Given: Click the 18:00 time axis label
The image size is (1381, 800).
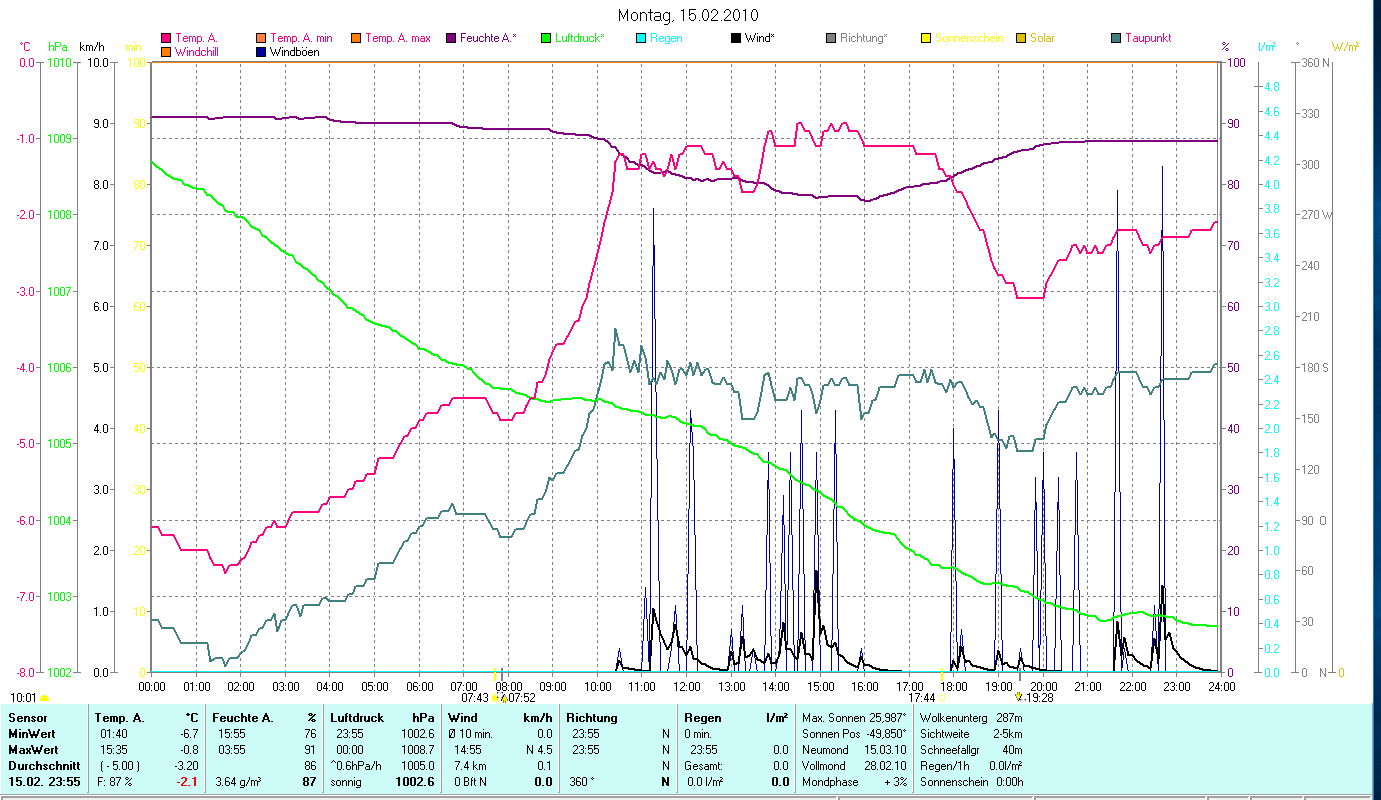Looking at the screenshot, I should (954, 686).
